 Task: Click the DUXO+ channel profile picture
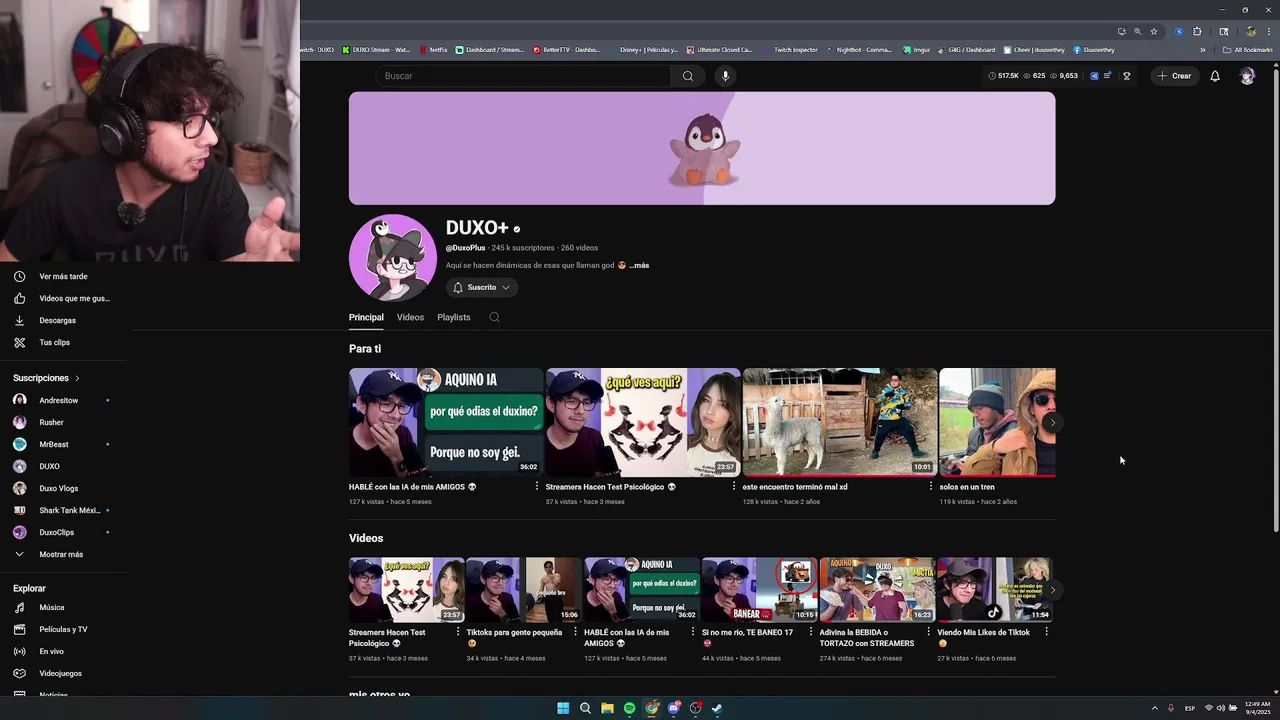(393, 257)
